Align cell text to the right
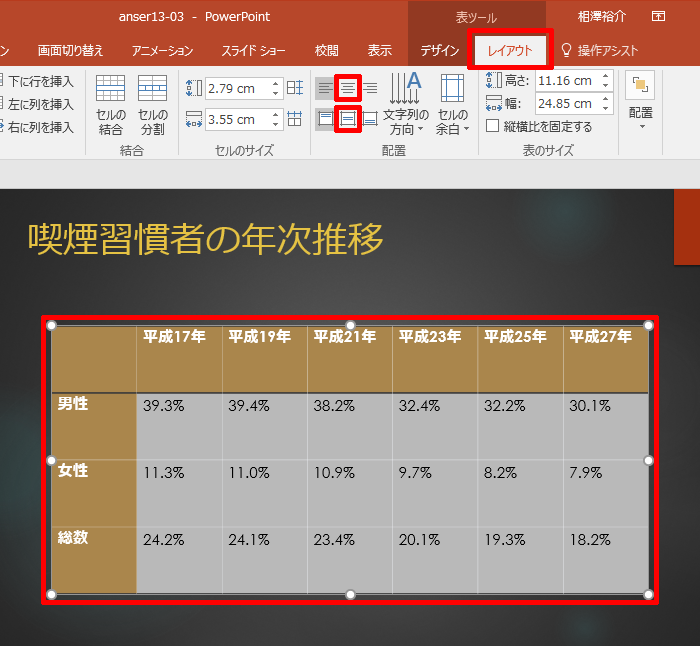The height and width of the screenshot is (646, 700). point(370,88)
